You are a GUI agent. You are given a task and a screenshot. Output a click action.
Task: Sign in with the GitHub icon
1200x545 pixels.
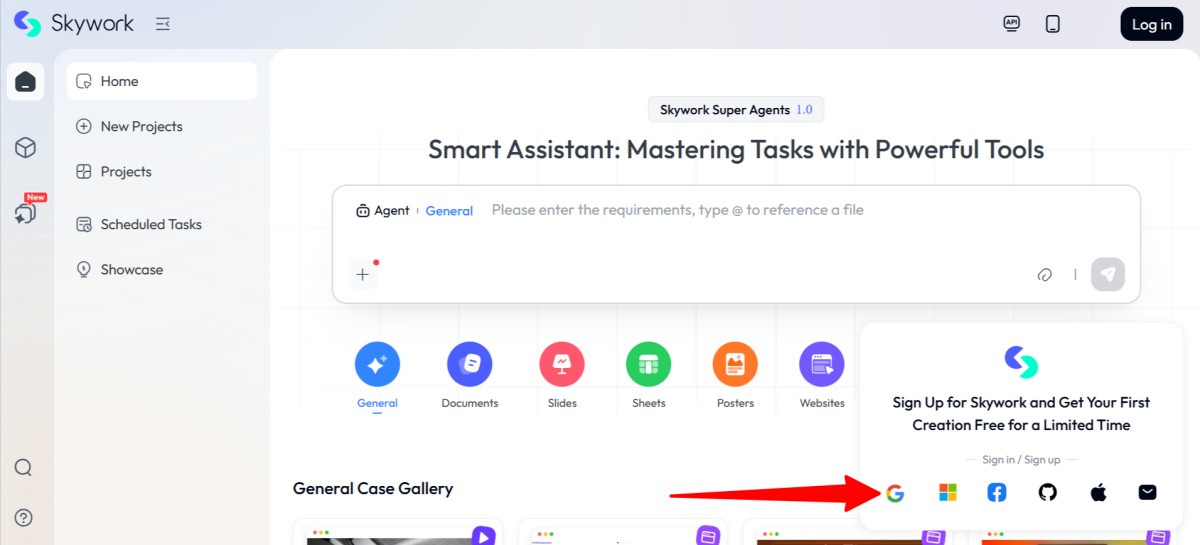coord(1047,492)
